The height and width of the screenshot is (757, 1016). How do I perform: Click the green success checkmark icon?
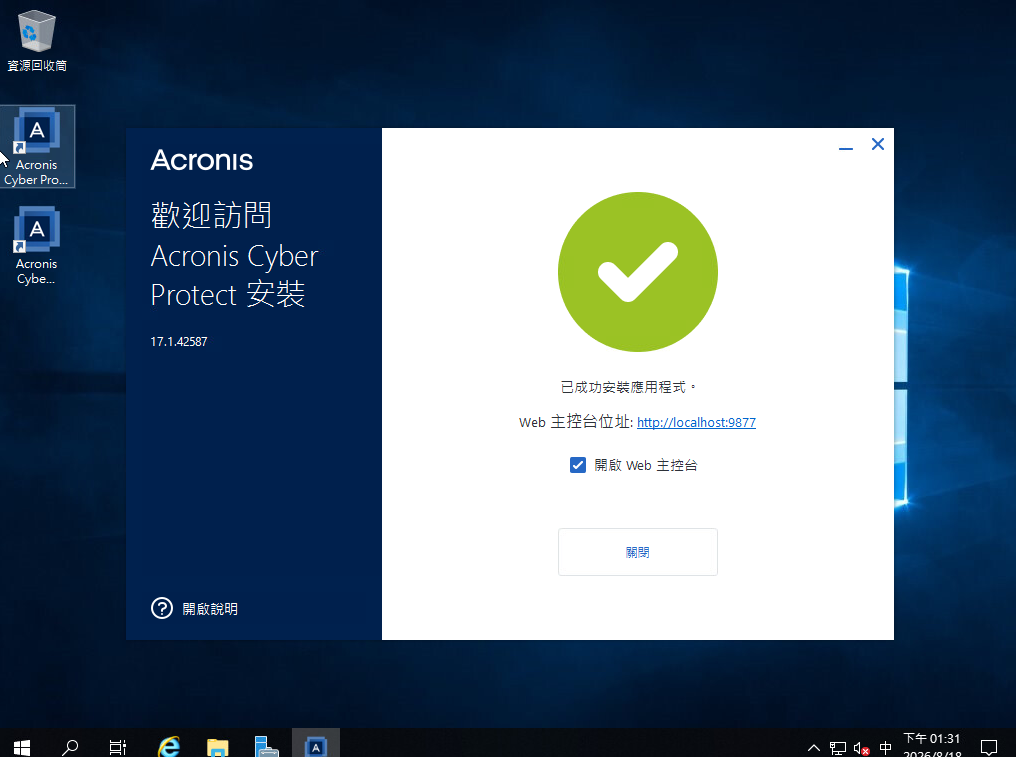click(x=638, y=272)
